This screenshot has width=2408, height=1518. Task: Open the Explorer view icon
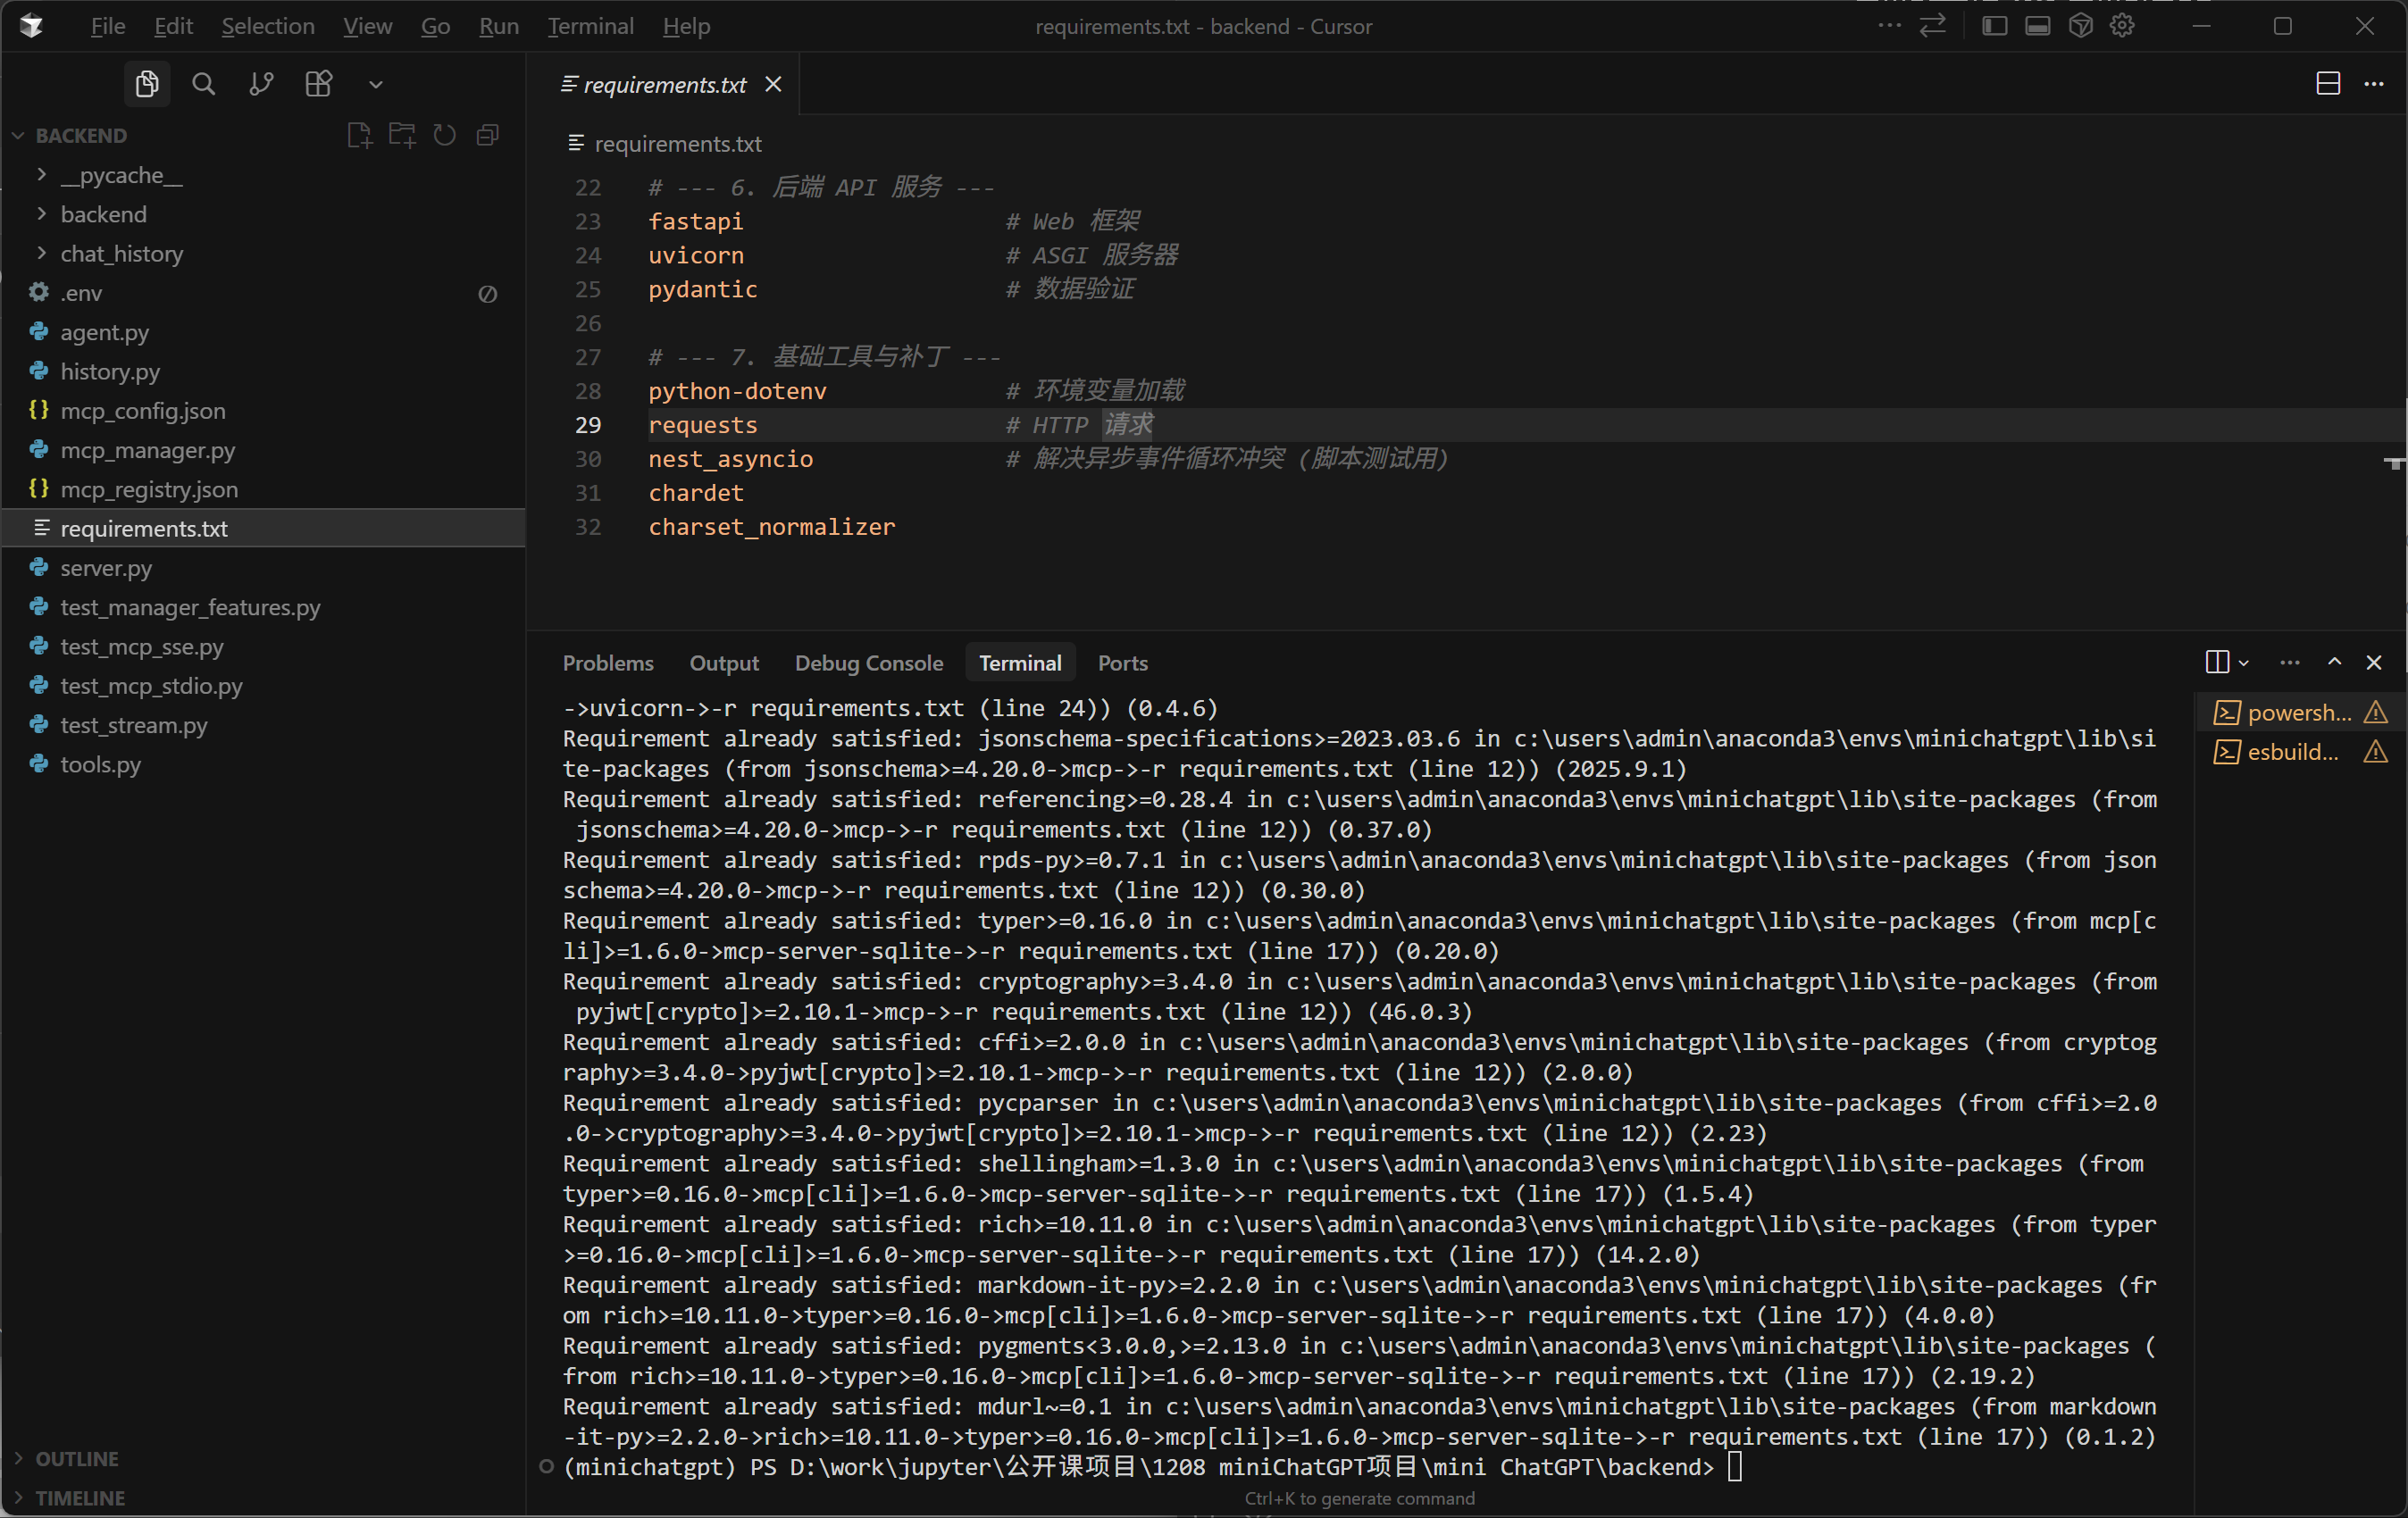(x=147, y=84)
